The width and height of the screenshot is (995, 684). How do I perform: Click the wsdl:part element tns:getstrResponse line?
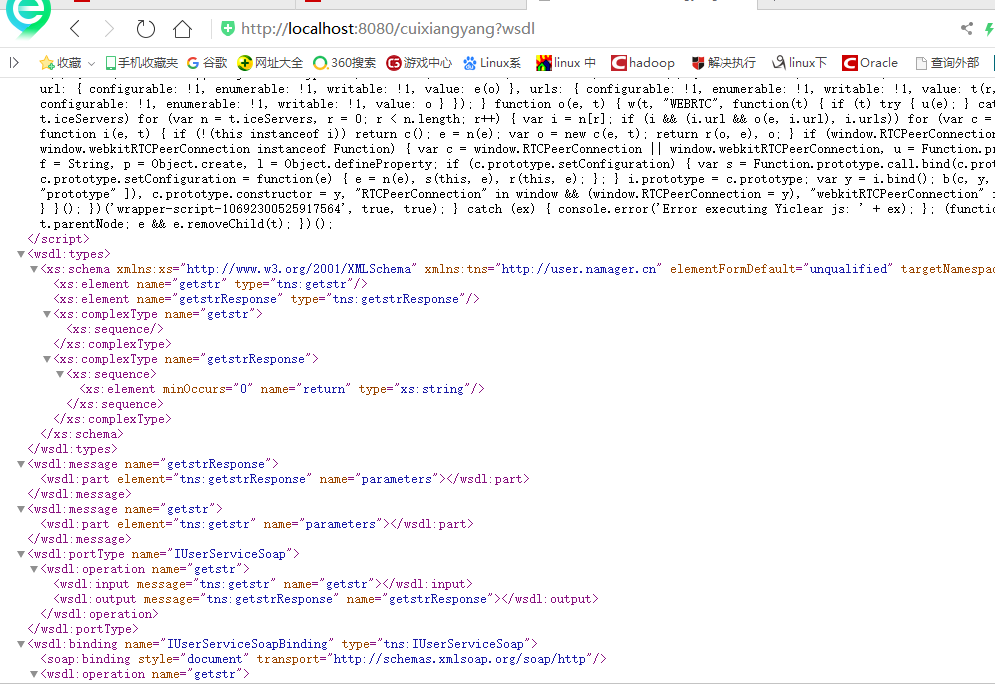coord(285,479)
